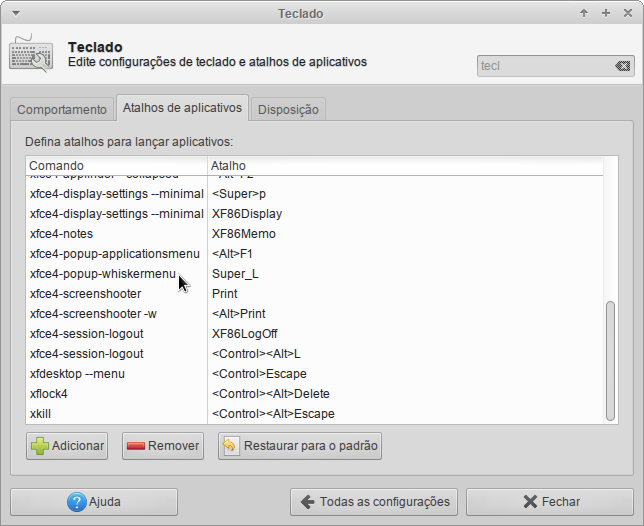This screenshot has height=526, width=644.
Task: Switch to the Comportamento tab
Action: point(62,110)
